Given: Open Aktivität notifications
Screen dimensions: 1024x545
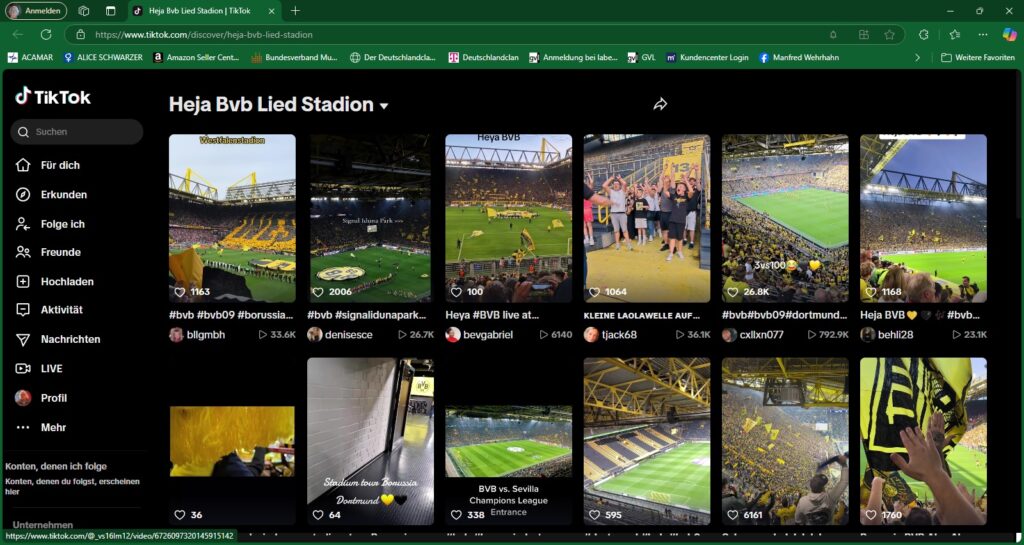Looking at the screenshot, I should (x=61, y=309).
